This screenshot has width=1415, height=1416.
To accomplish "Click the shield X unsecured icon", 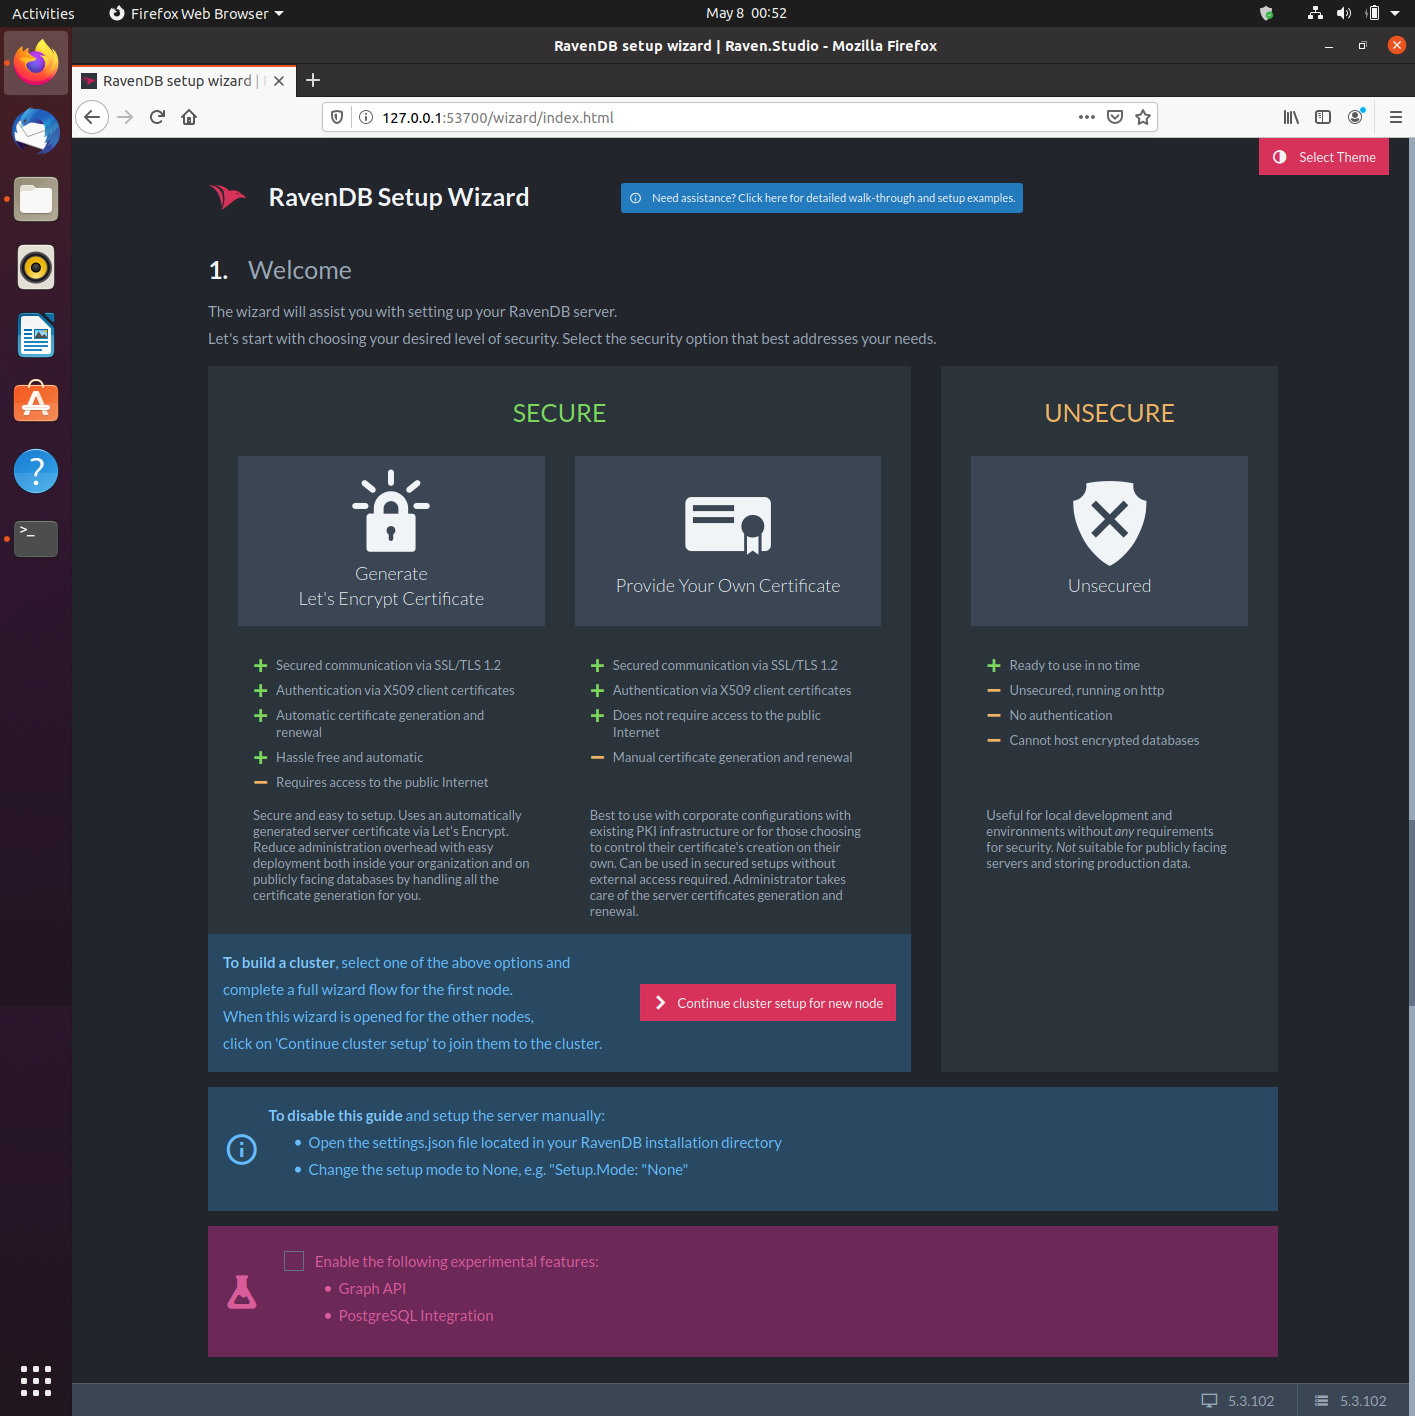I will (x=1109, y=523).
